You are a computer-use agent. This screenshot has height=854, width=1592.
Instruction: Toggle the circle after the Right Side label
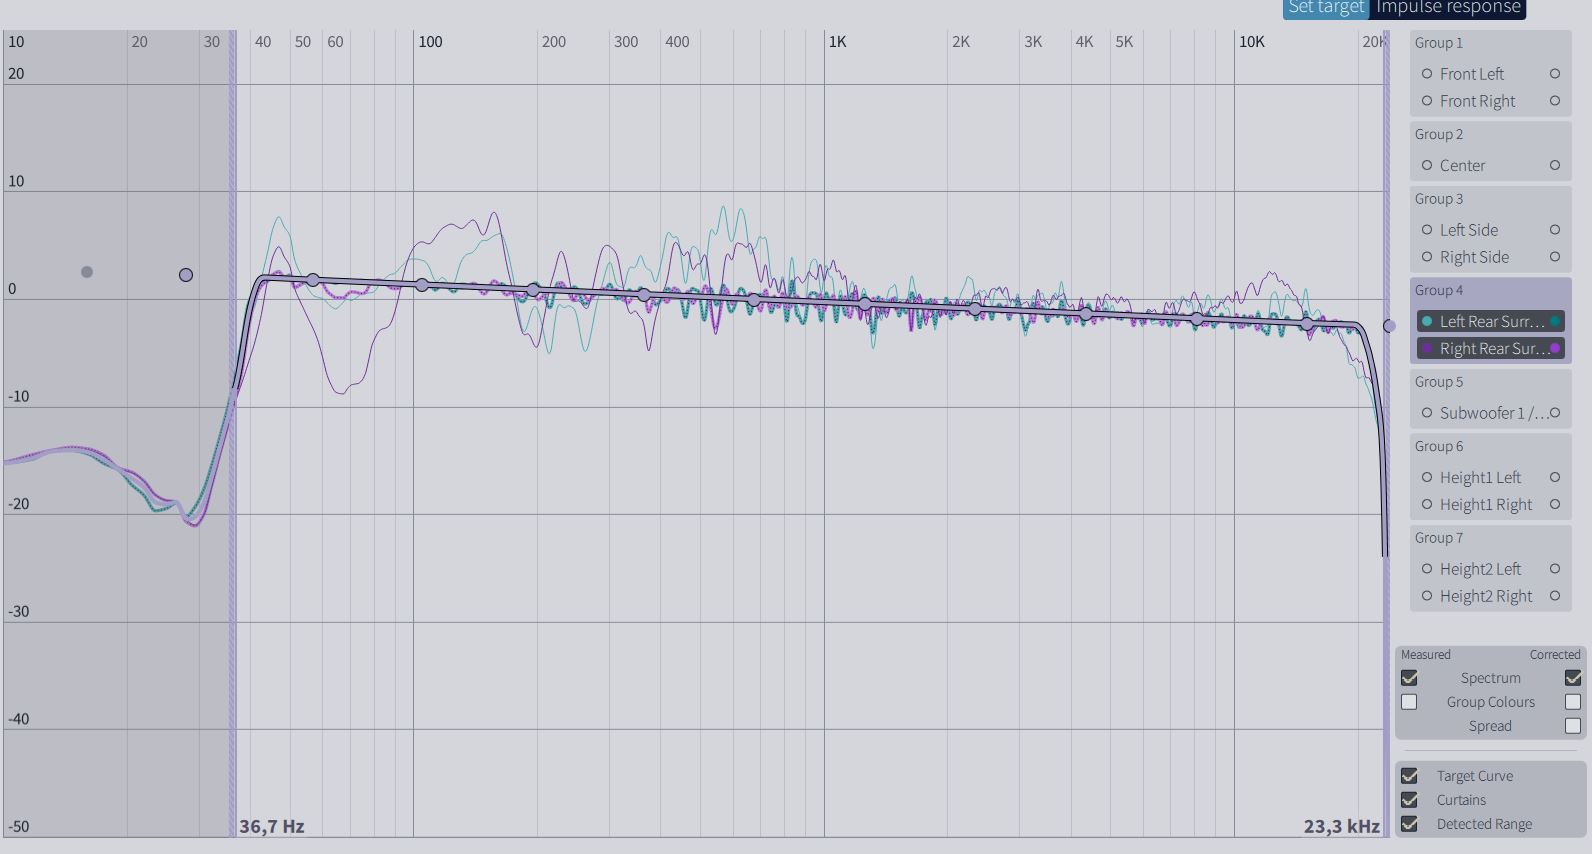(x=1555, y=257)
